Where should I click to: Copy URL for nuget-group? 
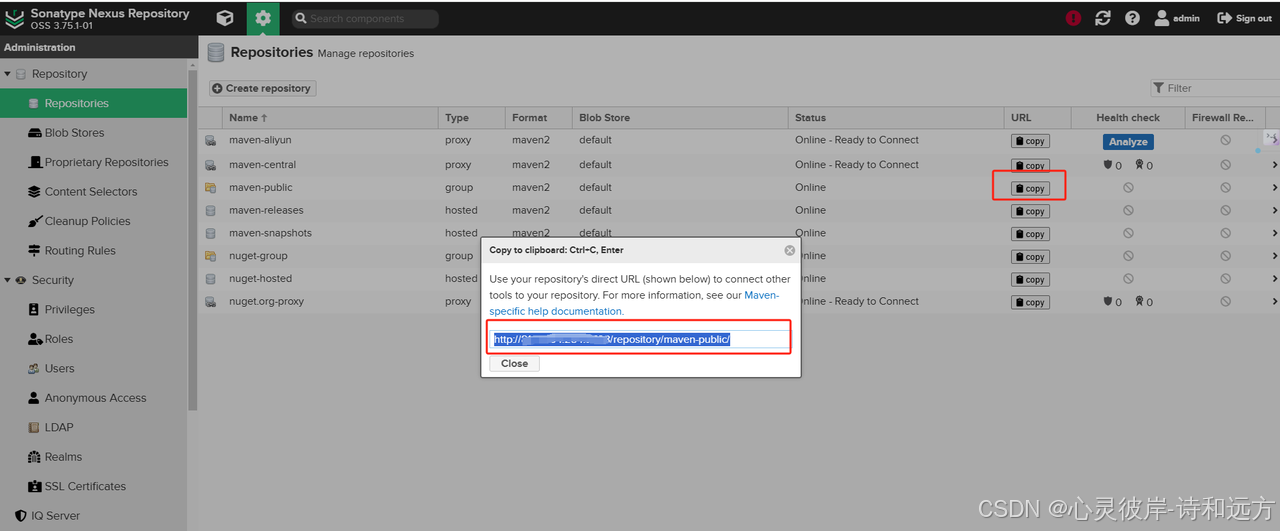(x=1030, y=257)
